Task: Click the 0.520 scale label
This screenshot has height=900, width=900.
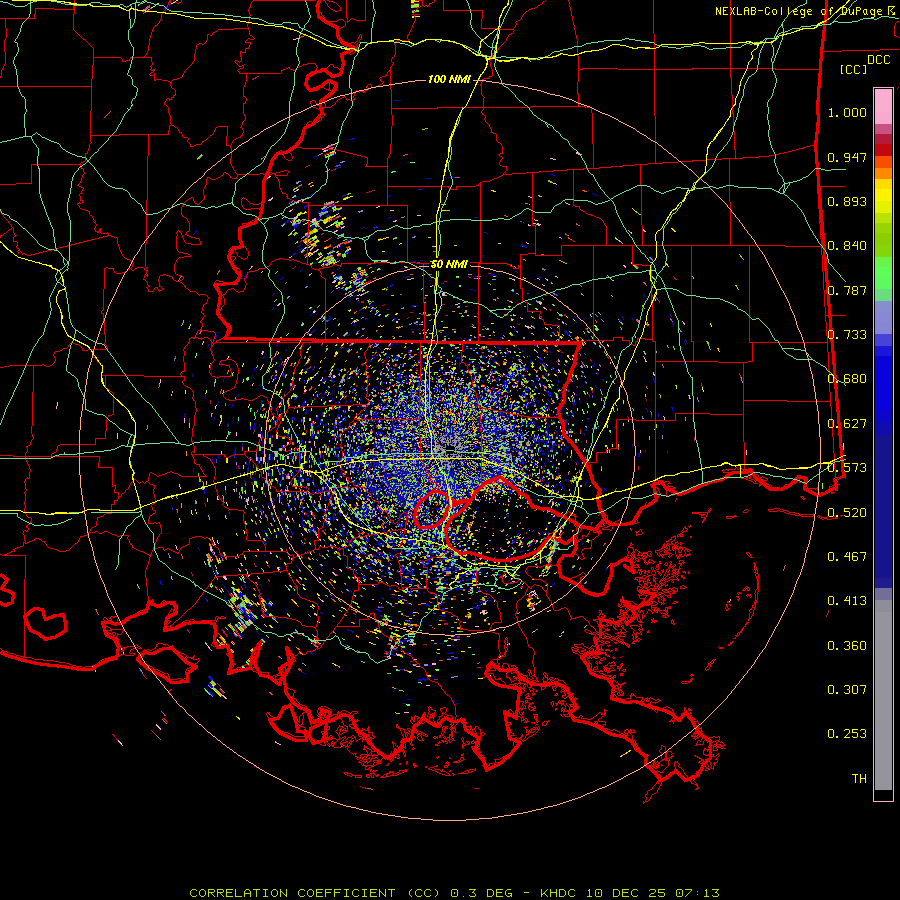Action: [x=847, y=513]
